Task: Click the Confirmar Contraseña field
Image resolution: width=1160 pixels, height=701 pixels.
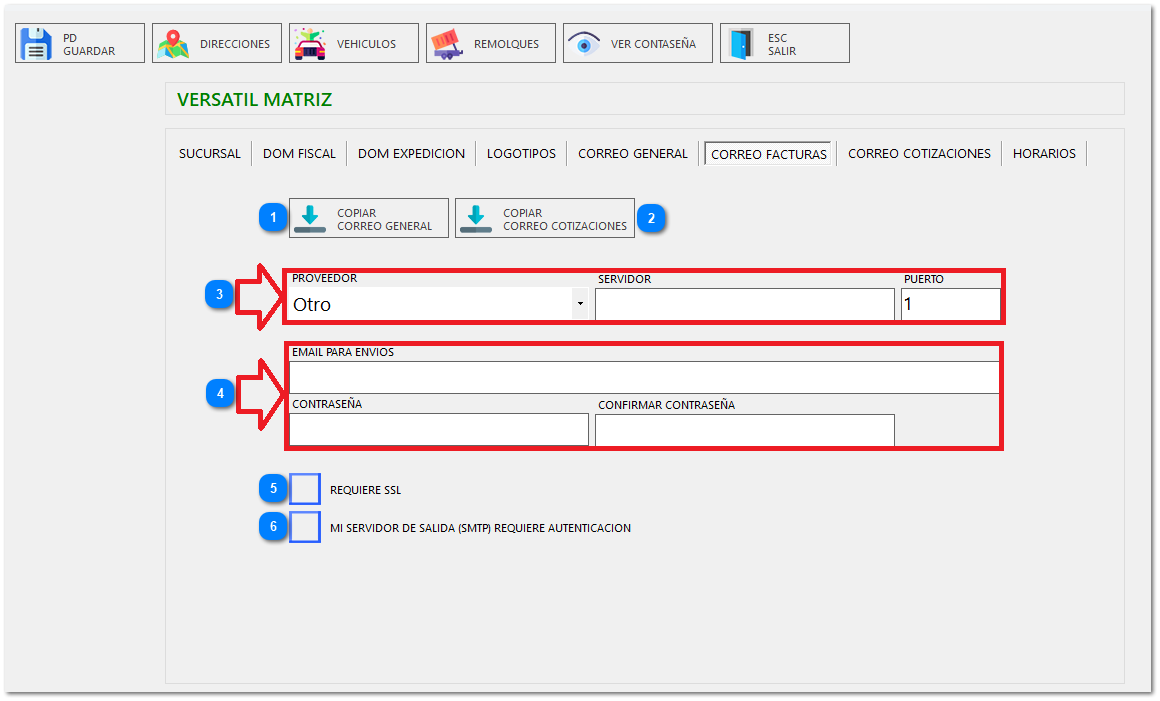Action: 744,430
